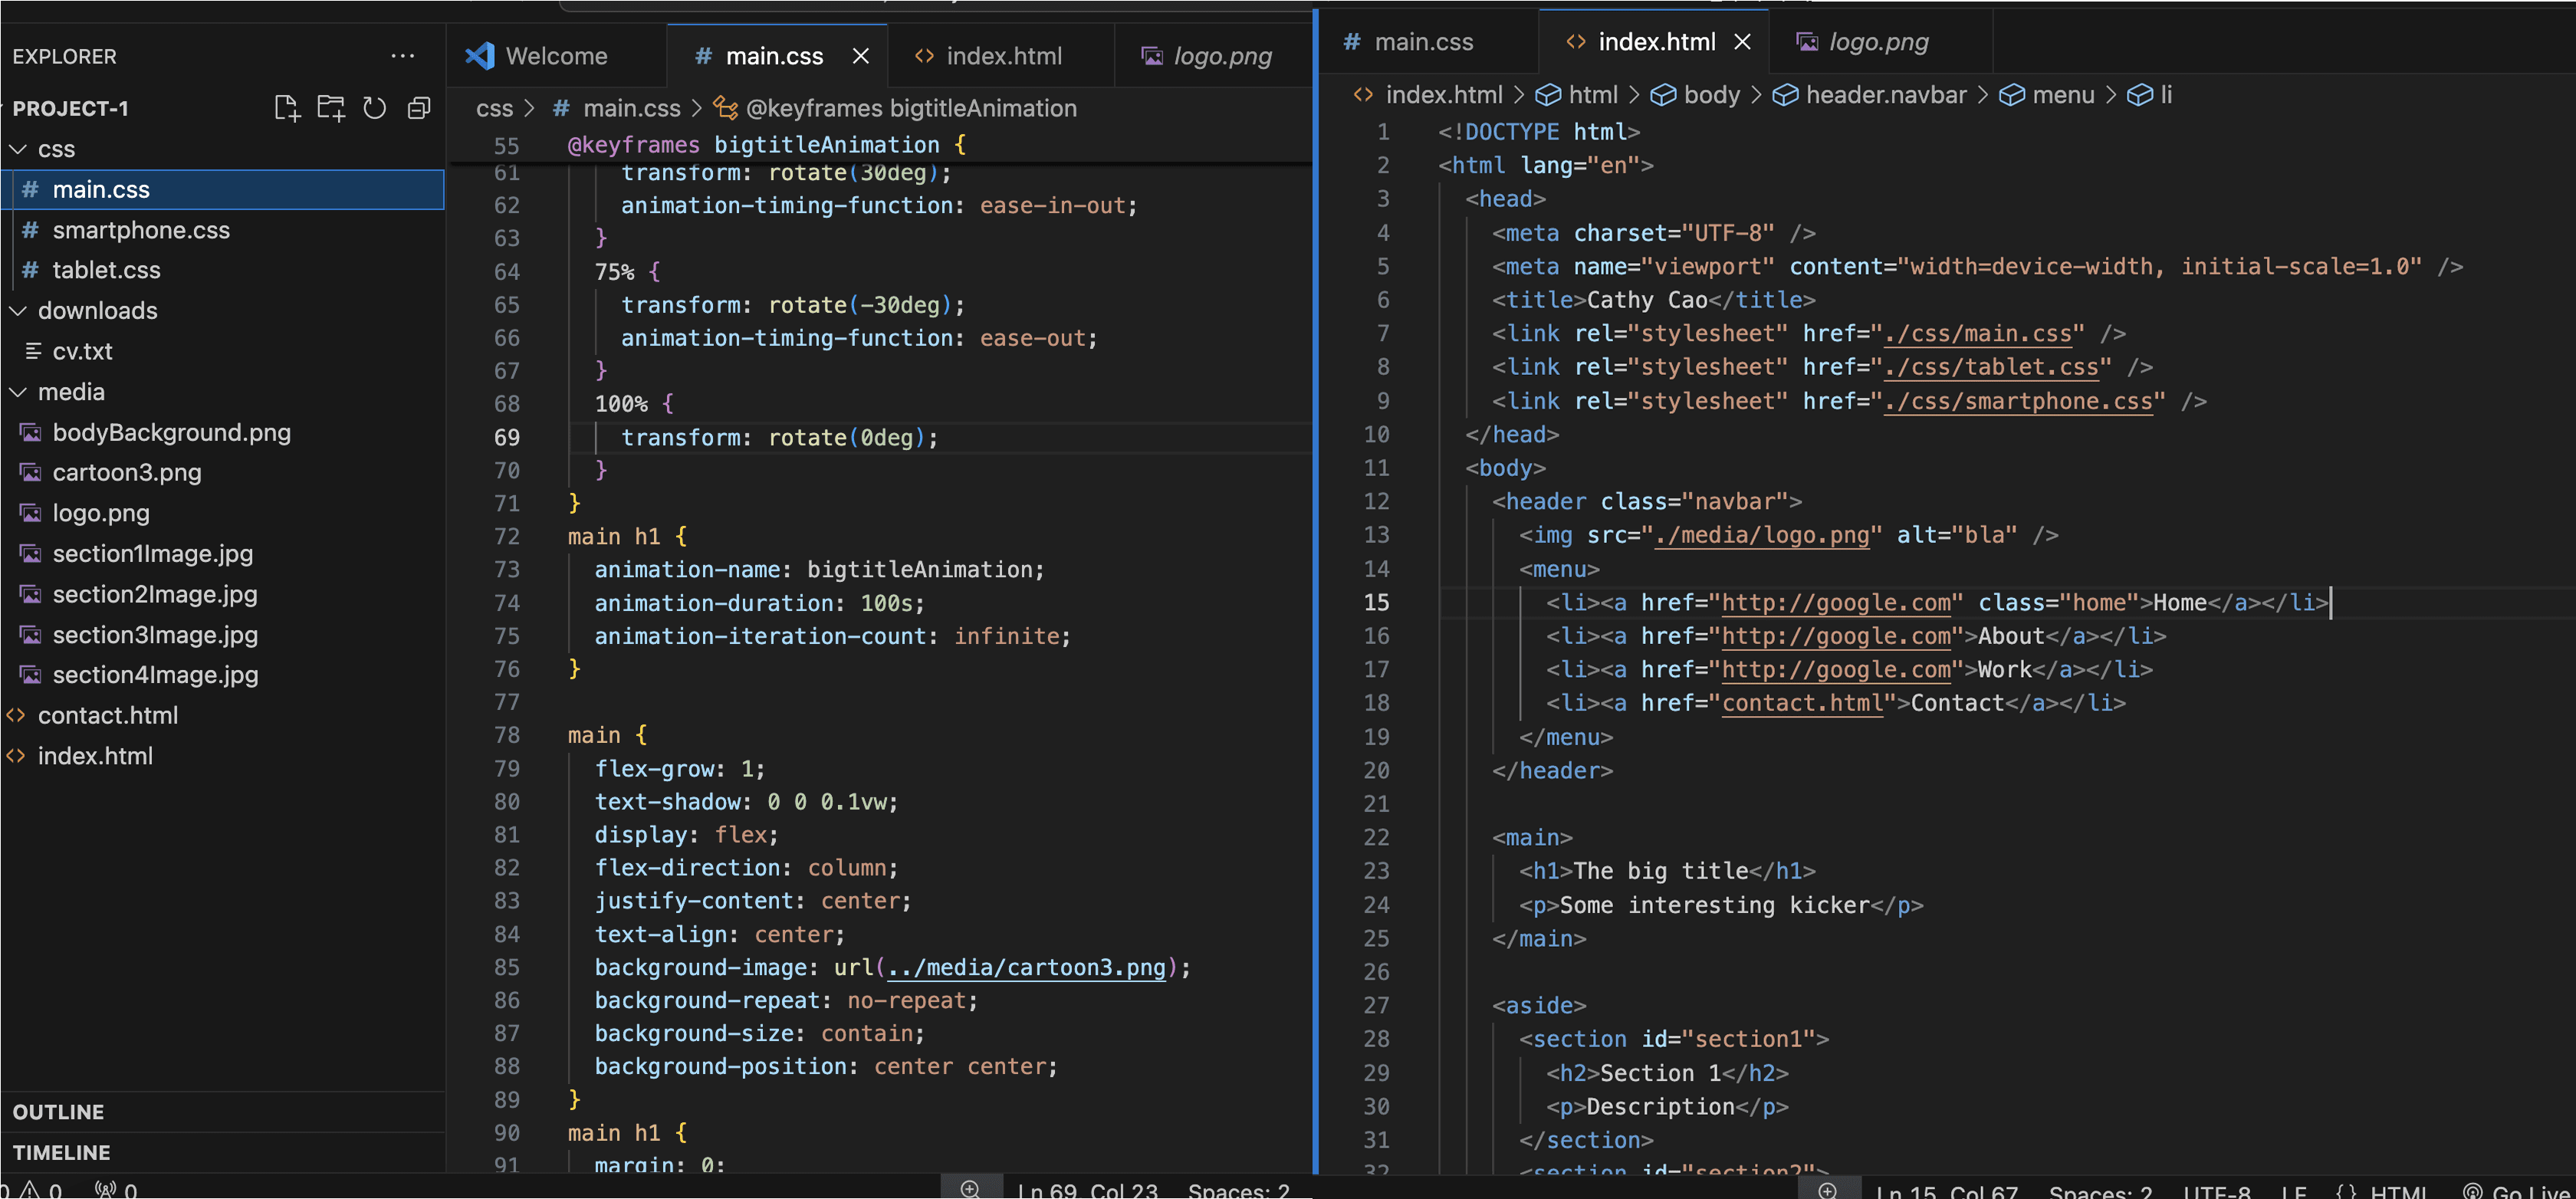Expand the OUTLINE panel
Screen dimensions: 2576x1199
pos(222,1112)
